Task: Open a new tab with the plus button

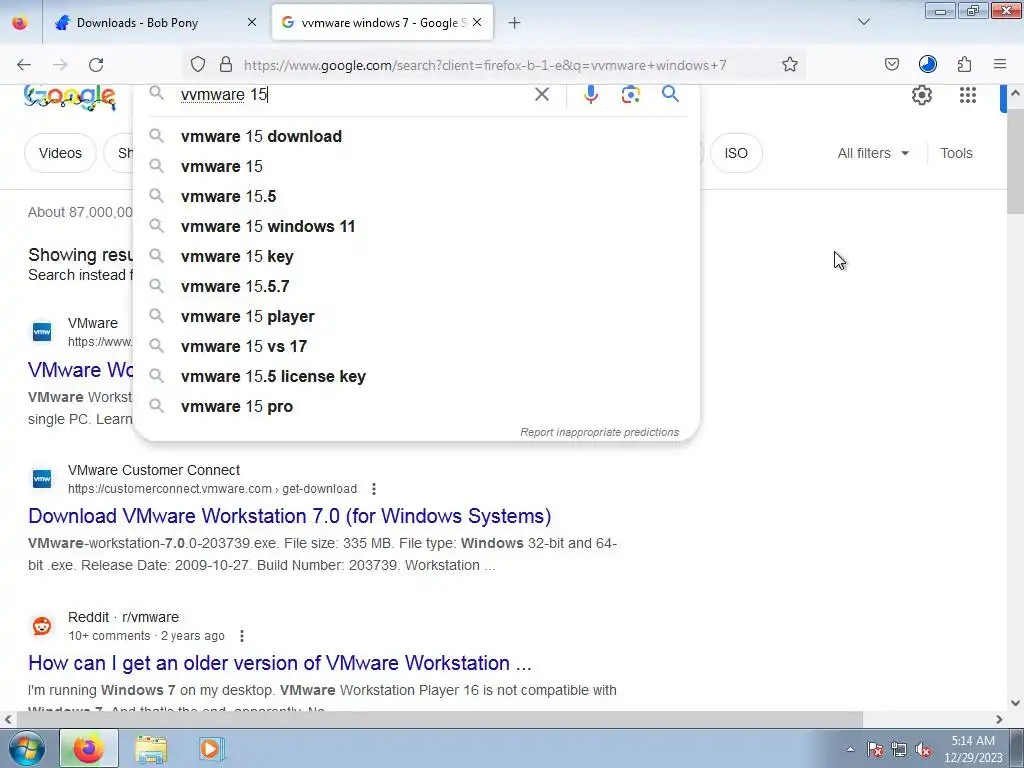Action: point(514,23)
